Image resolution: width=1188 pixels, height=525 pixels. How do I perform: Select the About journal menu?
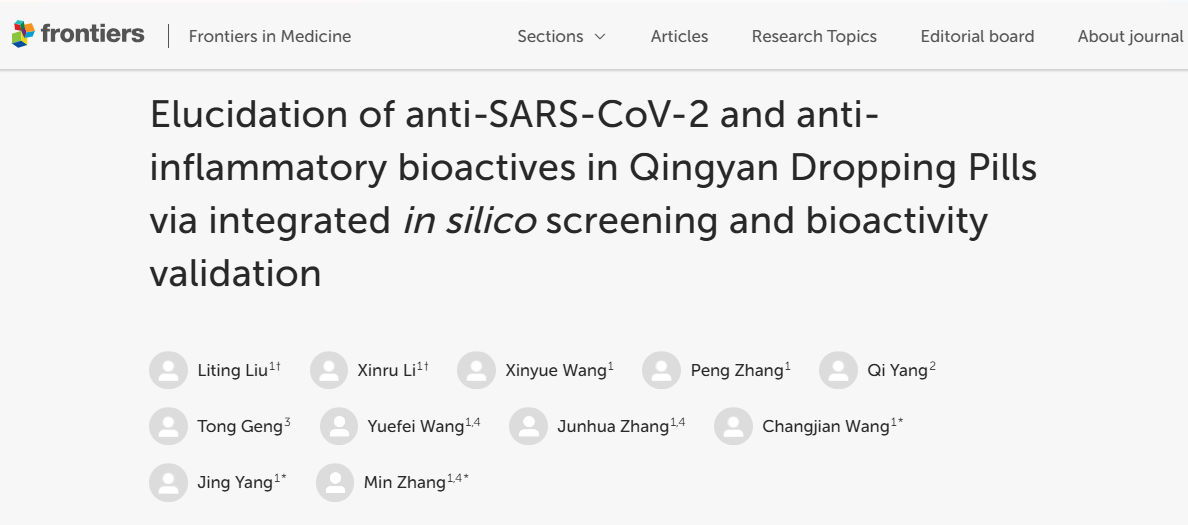coord(1130,36)
